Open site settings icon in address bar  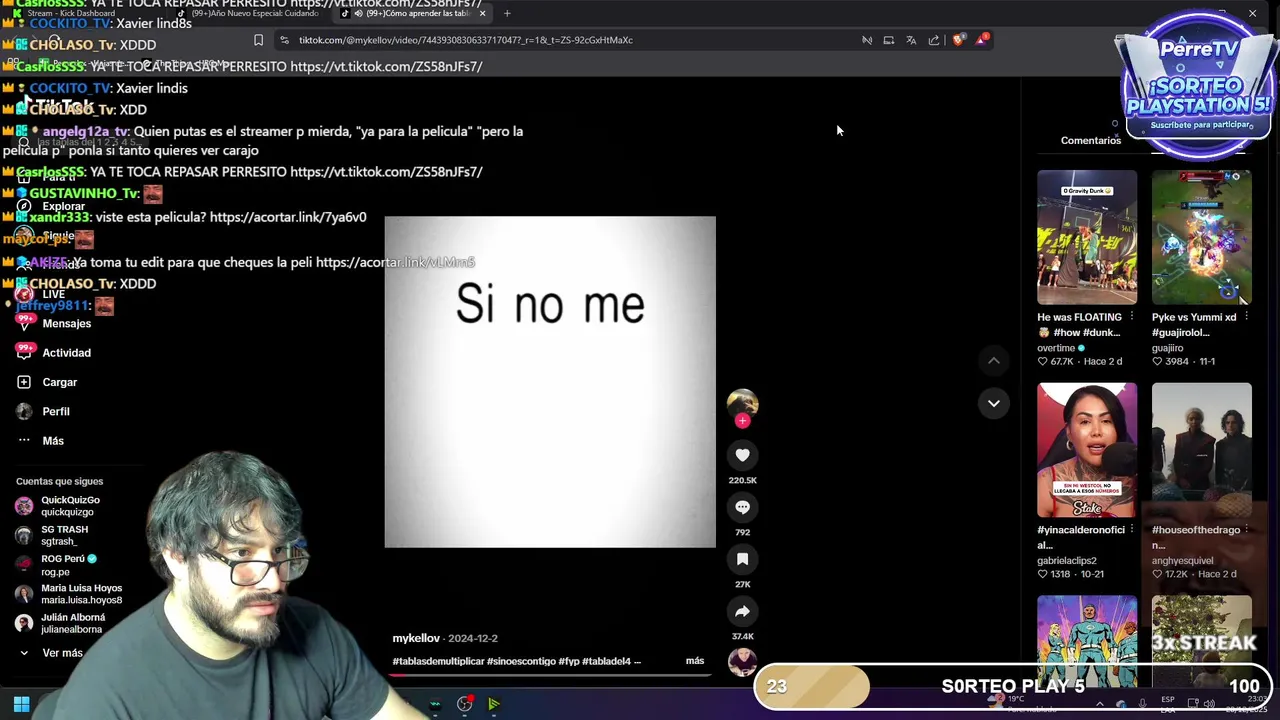pos(285,40)
